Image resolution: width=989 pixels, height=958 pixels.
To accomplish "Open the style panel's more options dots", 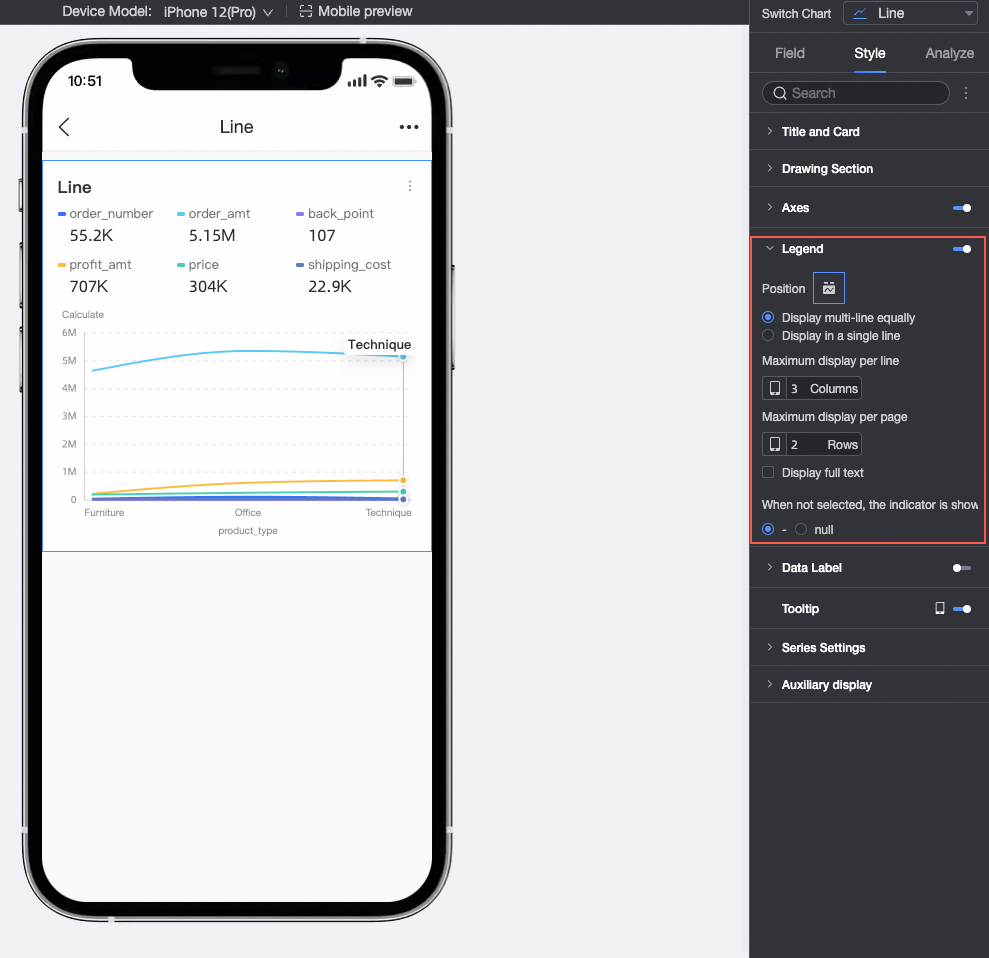I will tap(966, 93).
